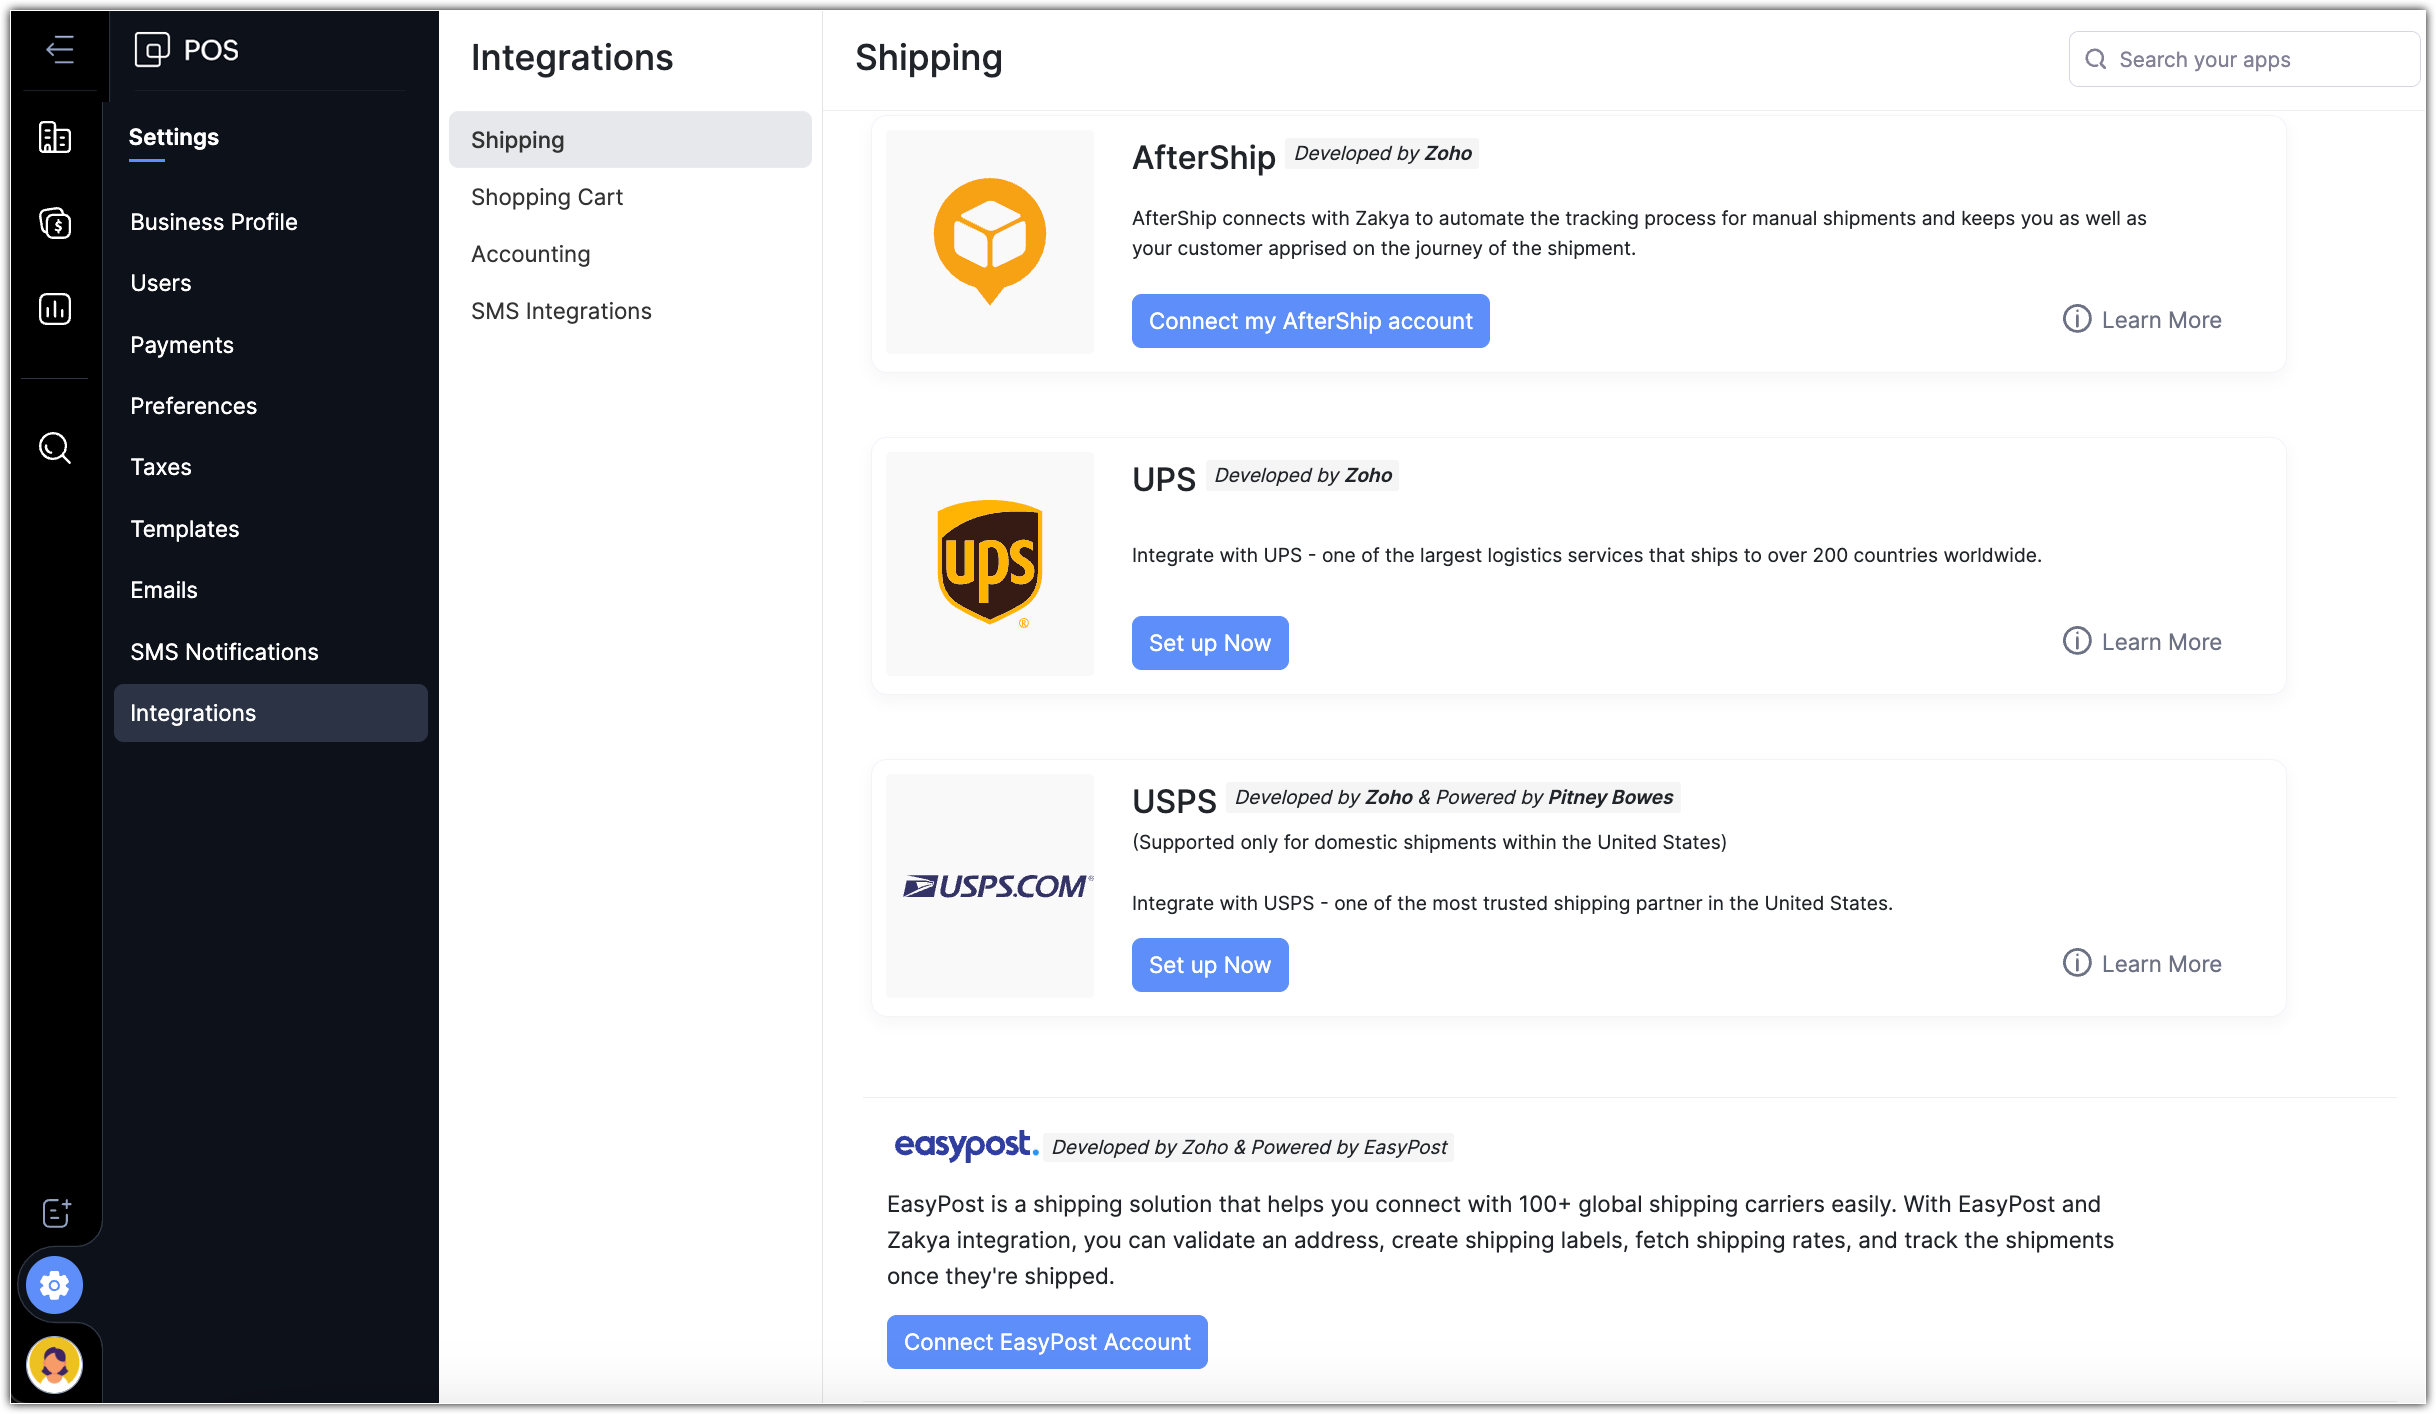Go to Payments settings
2436x1414 pixels.
182,345
